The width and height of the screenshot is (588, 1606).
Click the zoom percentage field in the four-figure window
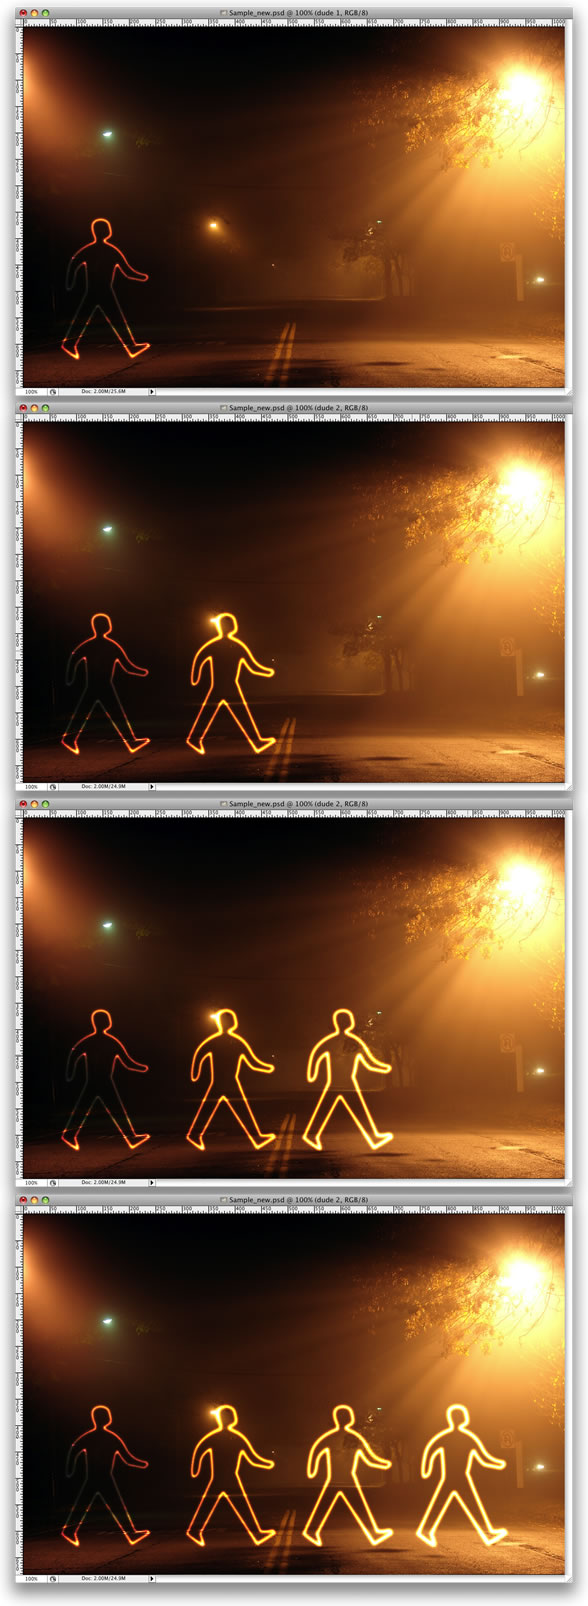click(x=32, y=1578)
